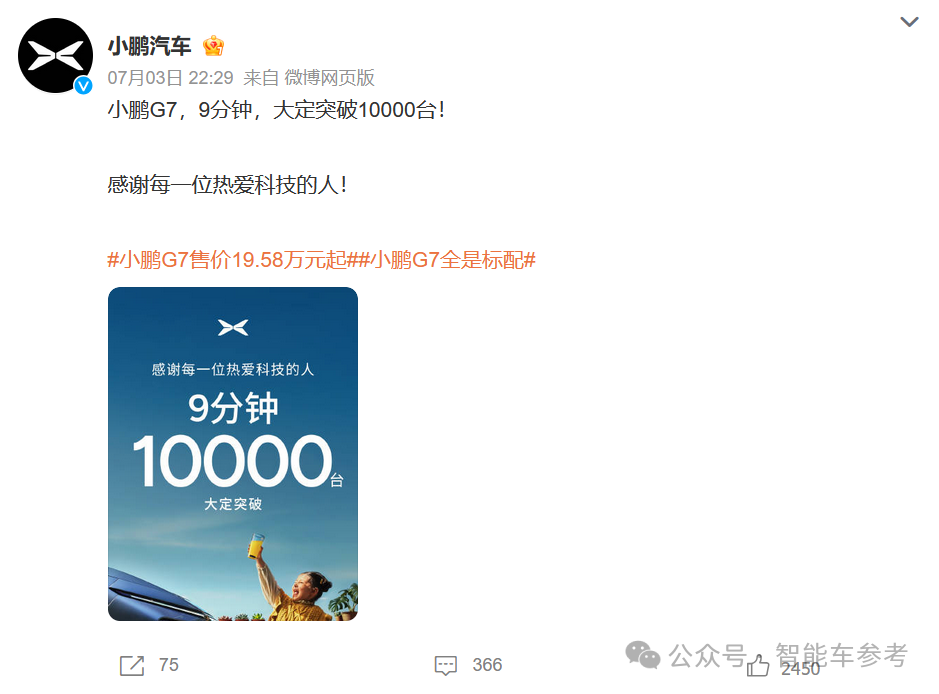Viewport: 939px width, 694px height.
Task: Open hashtag #小鹏G7售价19.58万元起#
Action: (233, 260)
